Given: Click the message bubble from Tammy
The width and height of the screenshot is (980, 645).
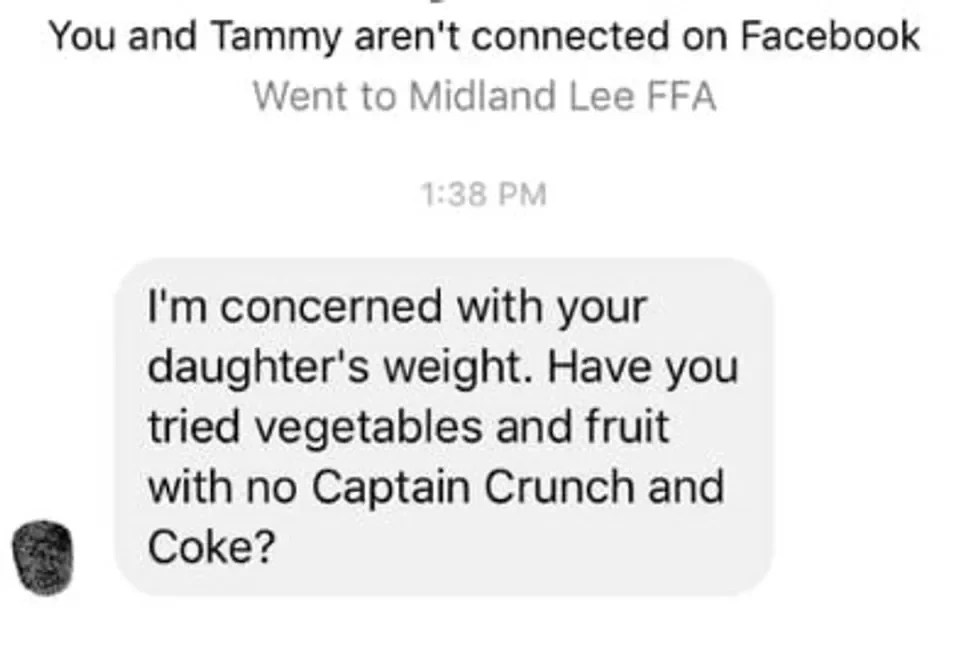Looking at the screenshot, I should click(x=444, y=427).
